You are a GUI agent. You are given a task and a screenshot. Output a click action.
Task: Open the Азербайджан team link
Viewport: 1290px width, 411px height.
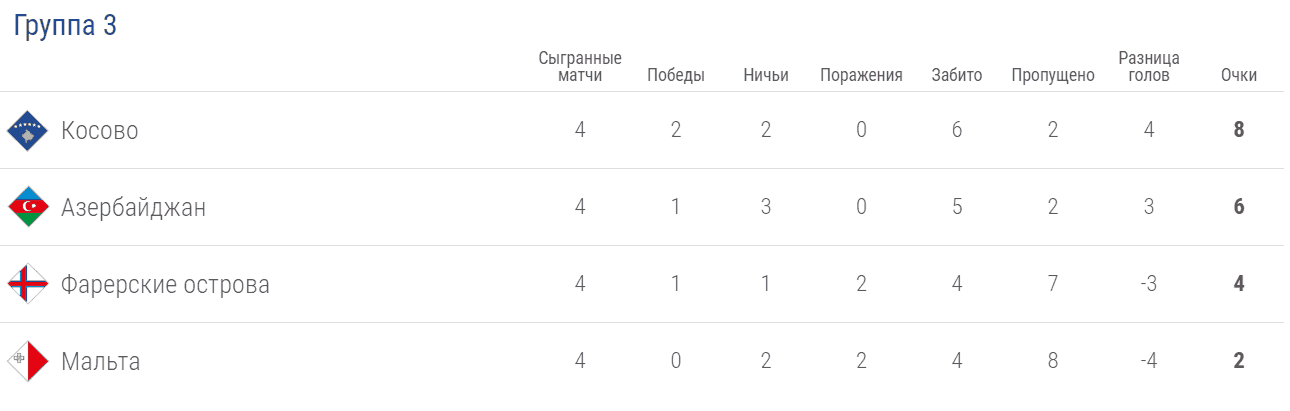[133, 208]
